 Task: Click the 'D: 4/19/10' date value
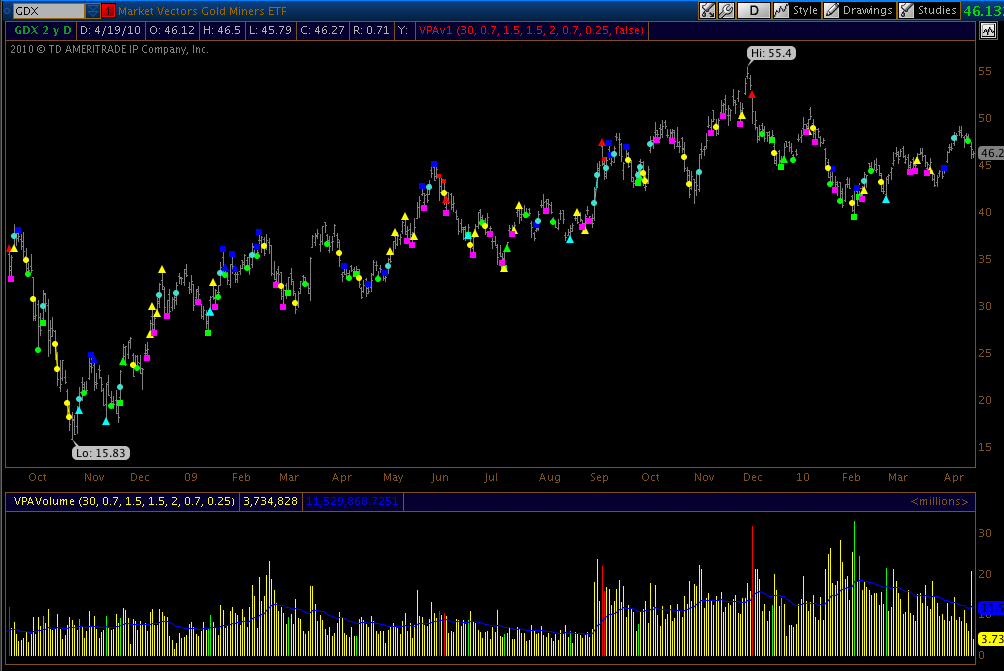tap(110, 30)
